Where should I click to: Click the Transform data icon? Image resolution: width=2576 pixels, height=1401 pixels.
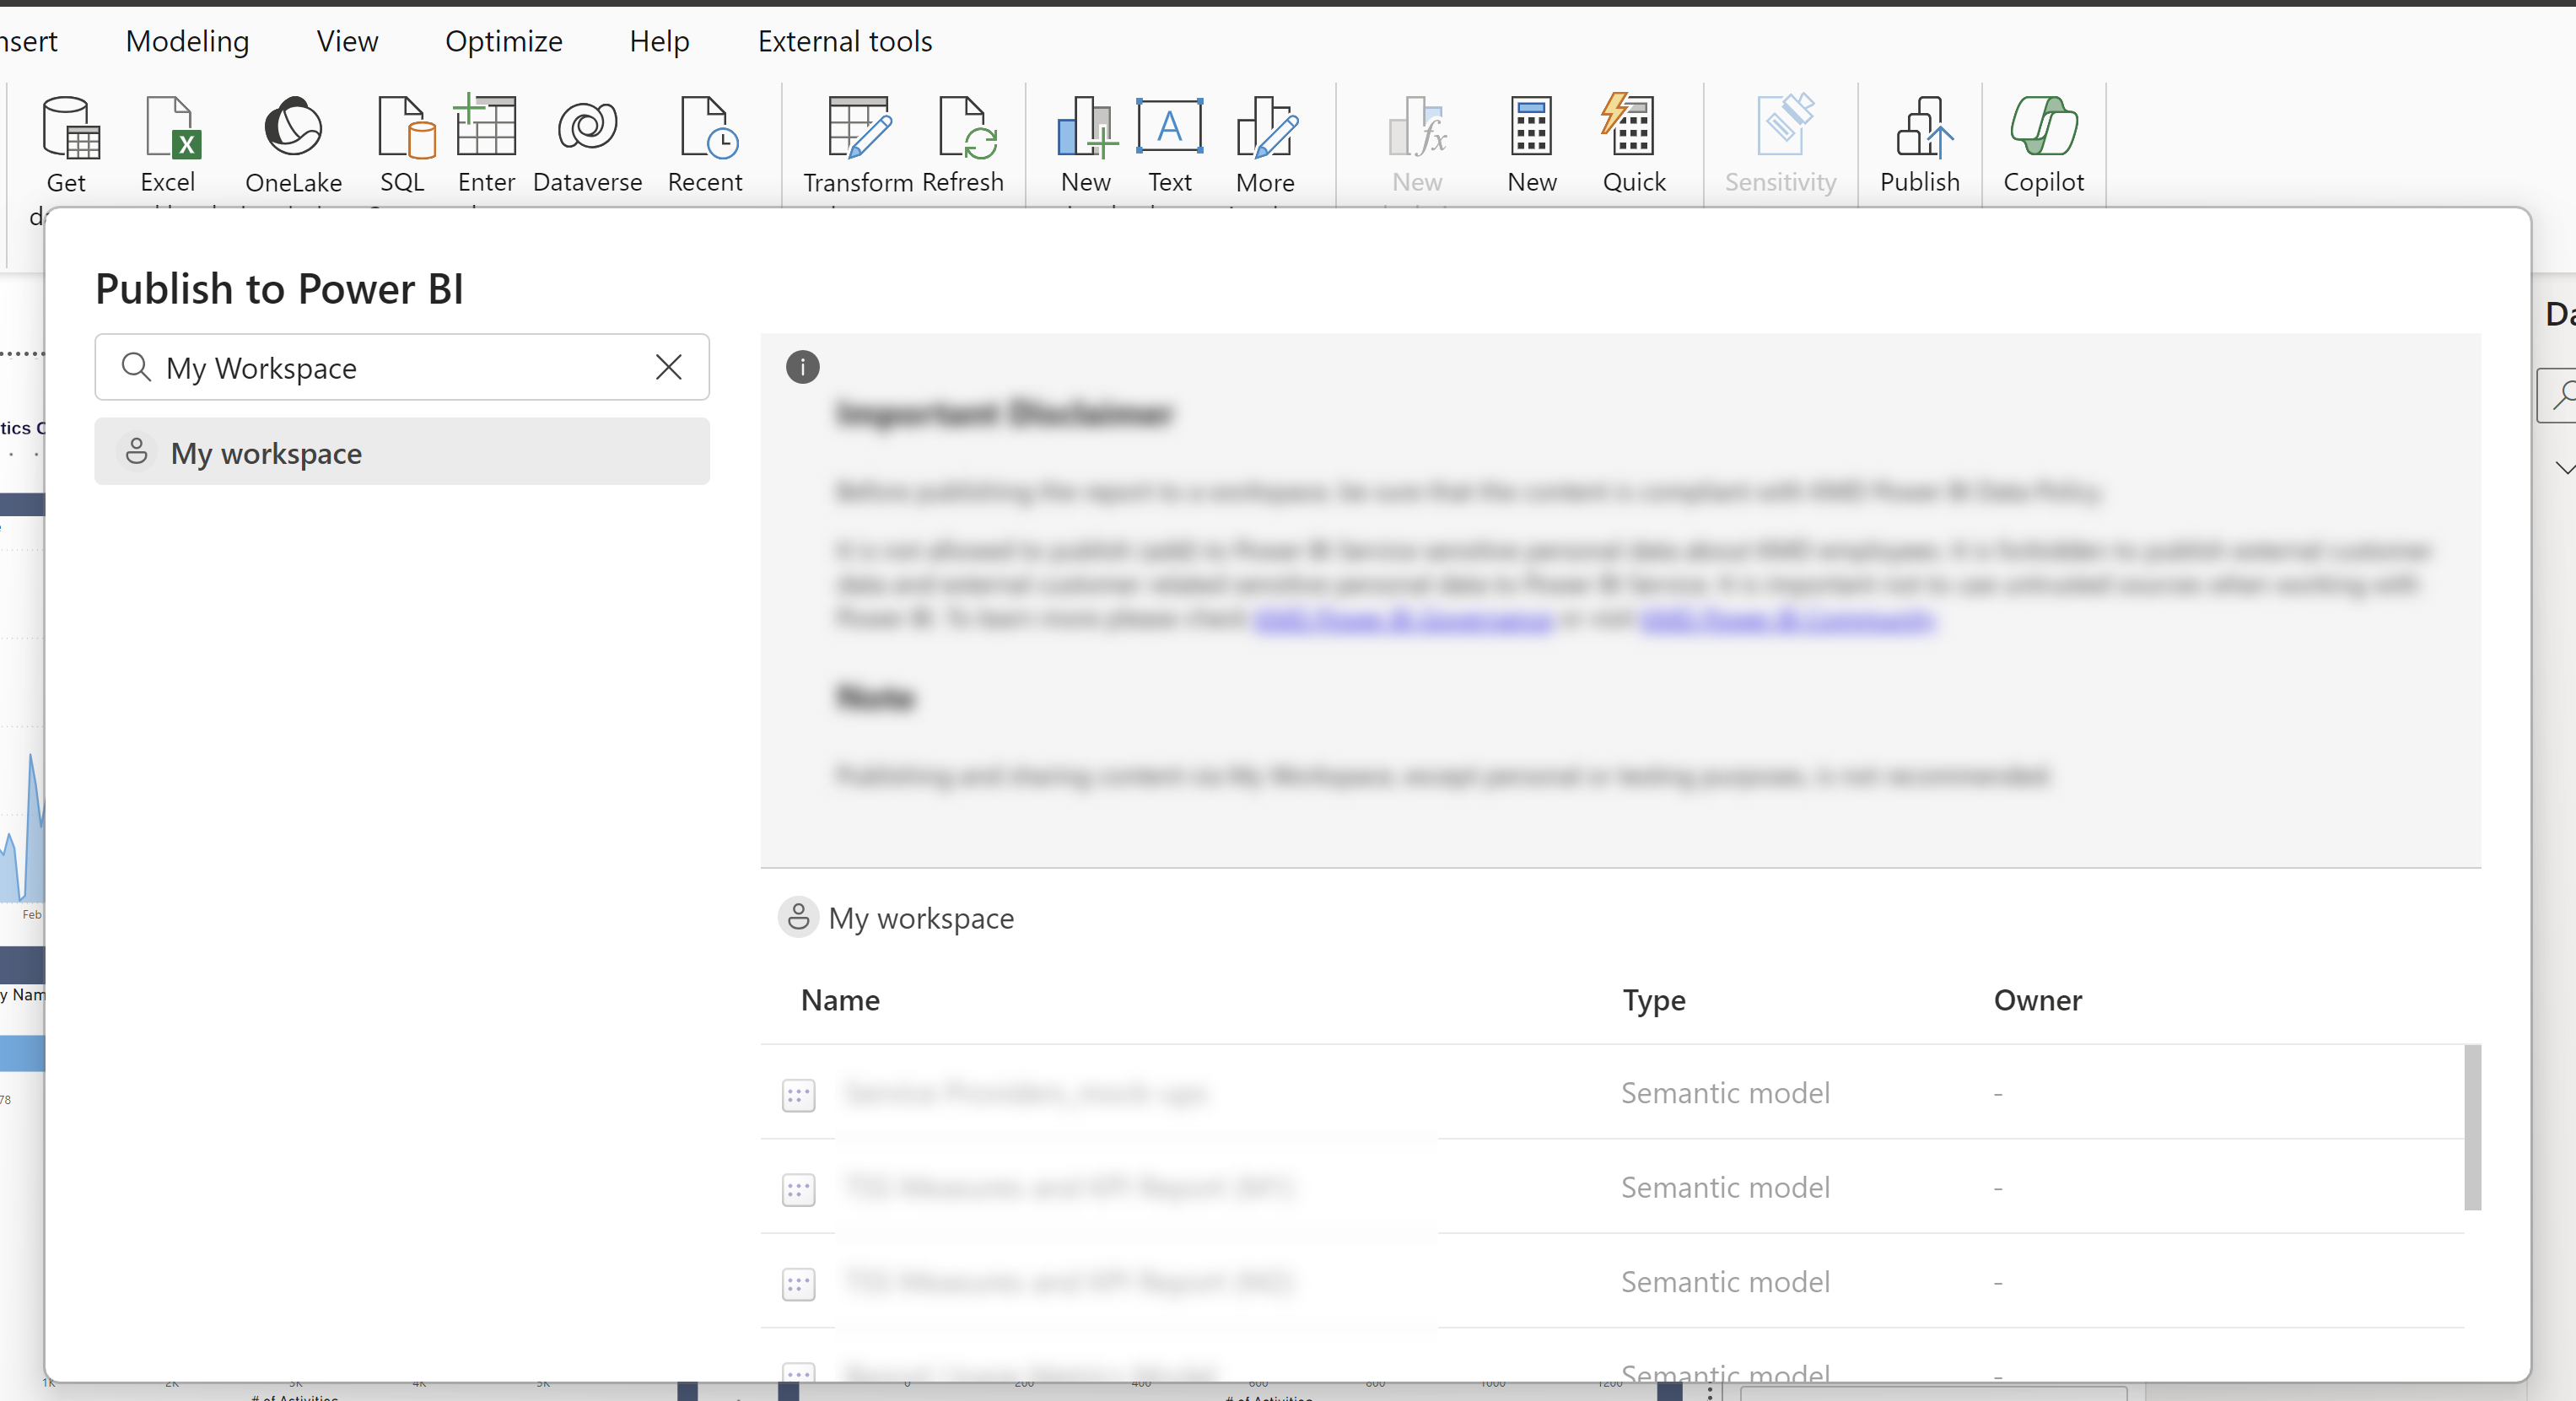click(859, 127)
